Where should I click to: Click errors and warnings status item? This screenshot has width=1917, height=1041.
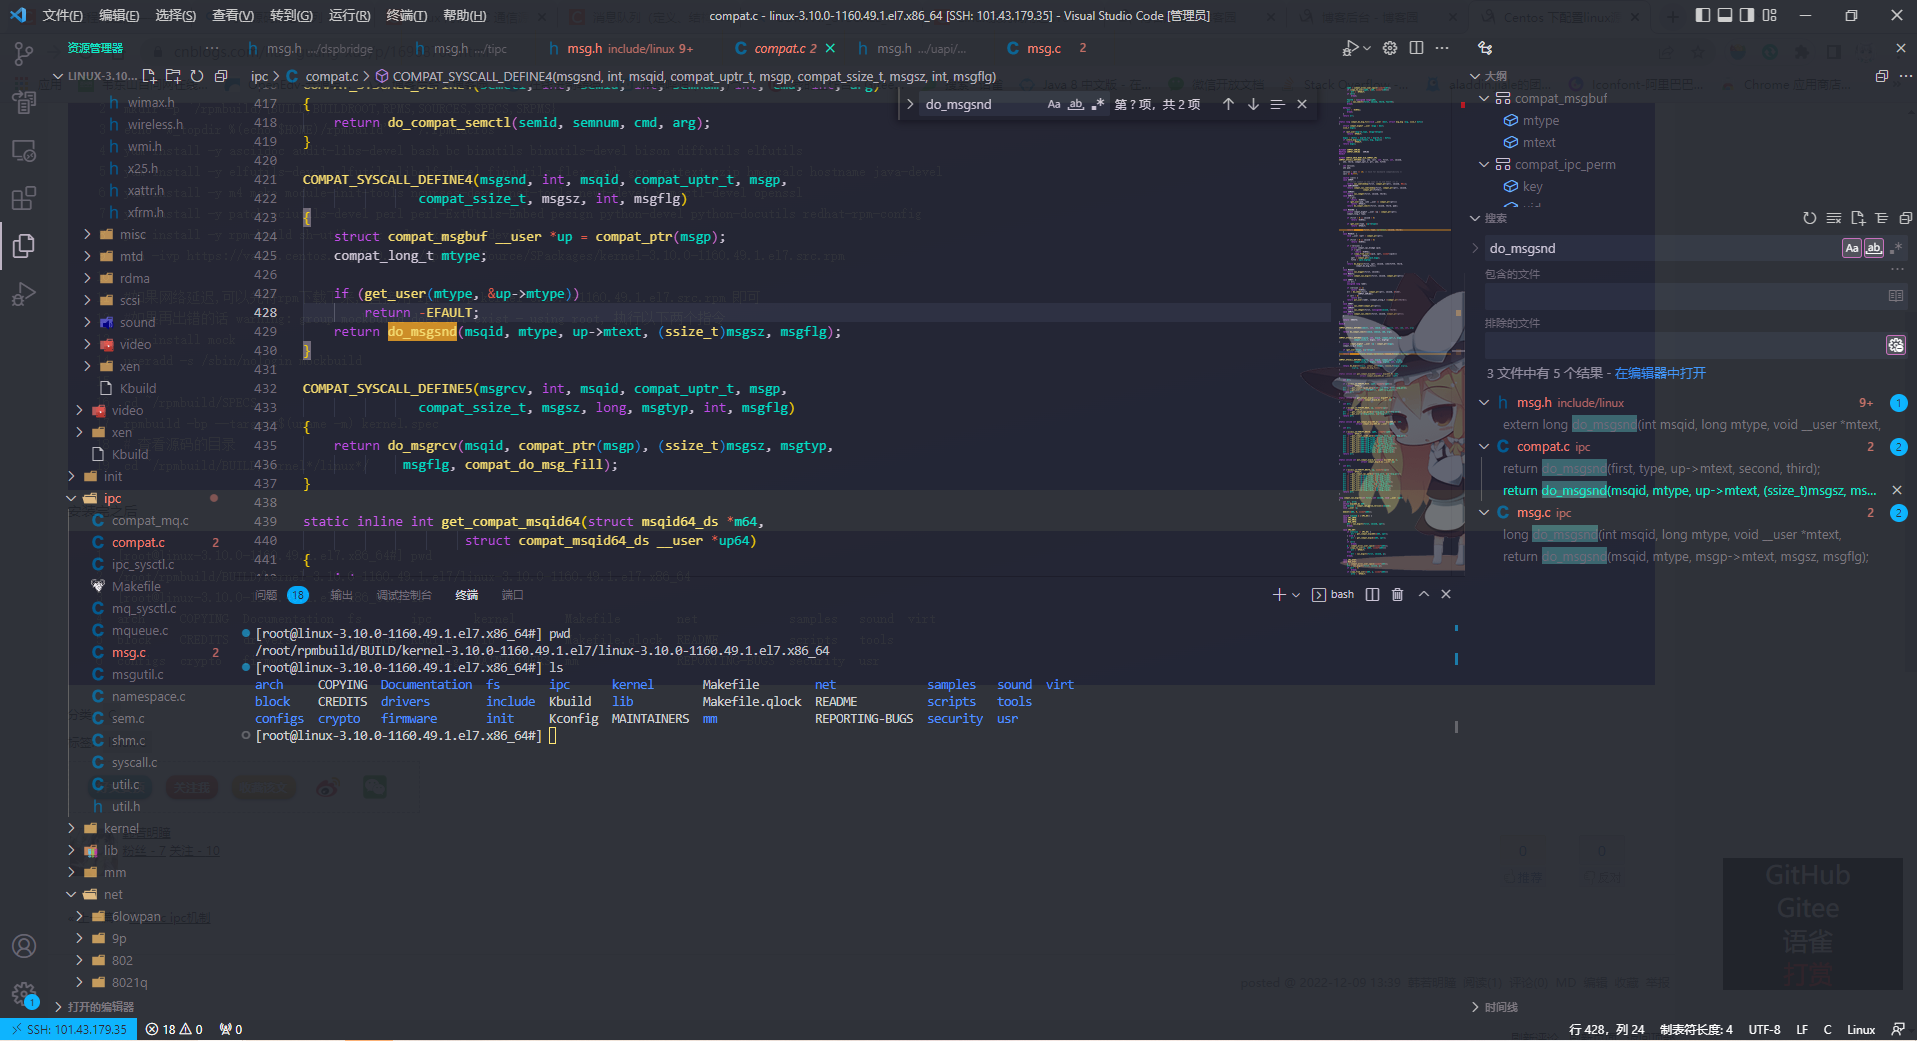point(174,1029)
